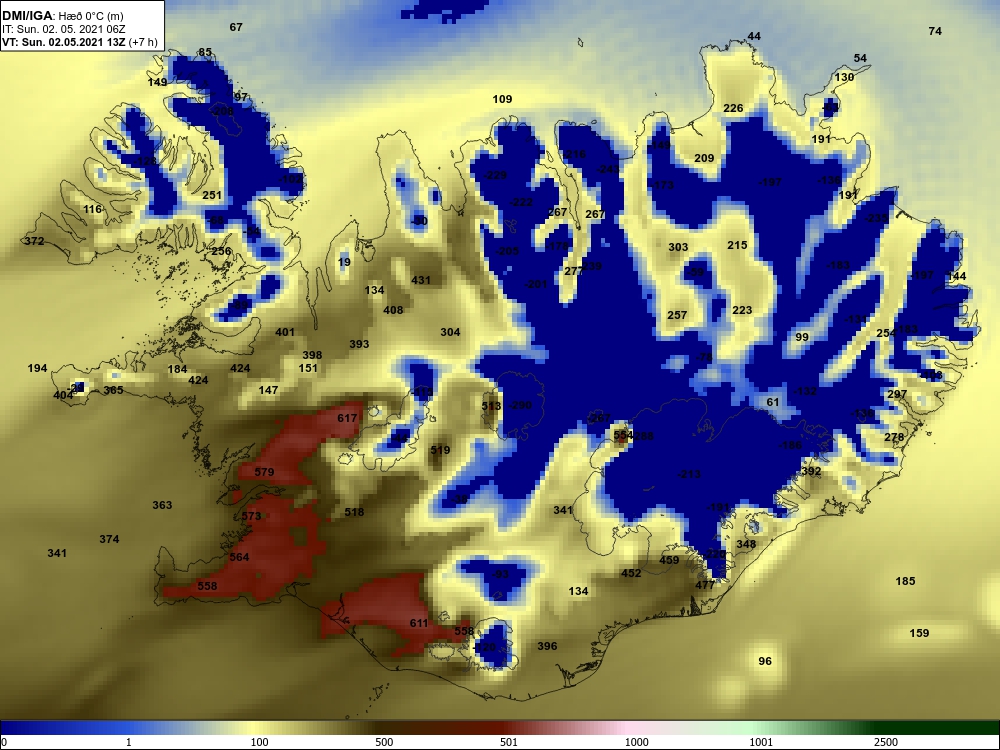Click the map value 573

(251, 515)
